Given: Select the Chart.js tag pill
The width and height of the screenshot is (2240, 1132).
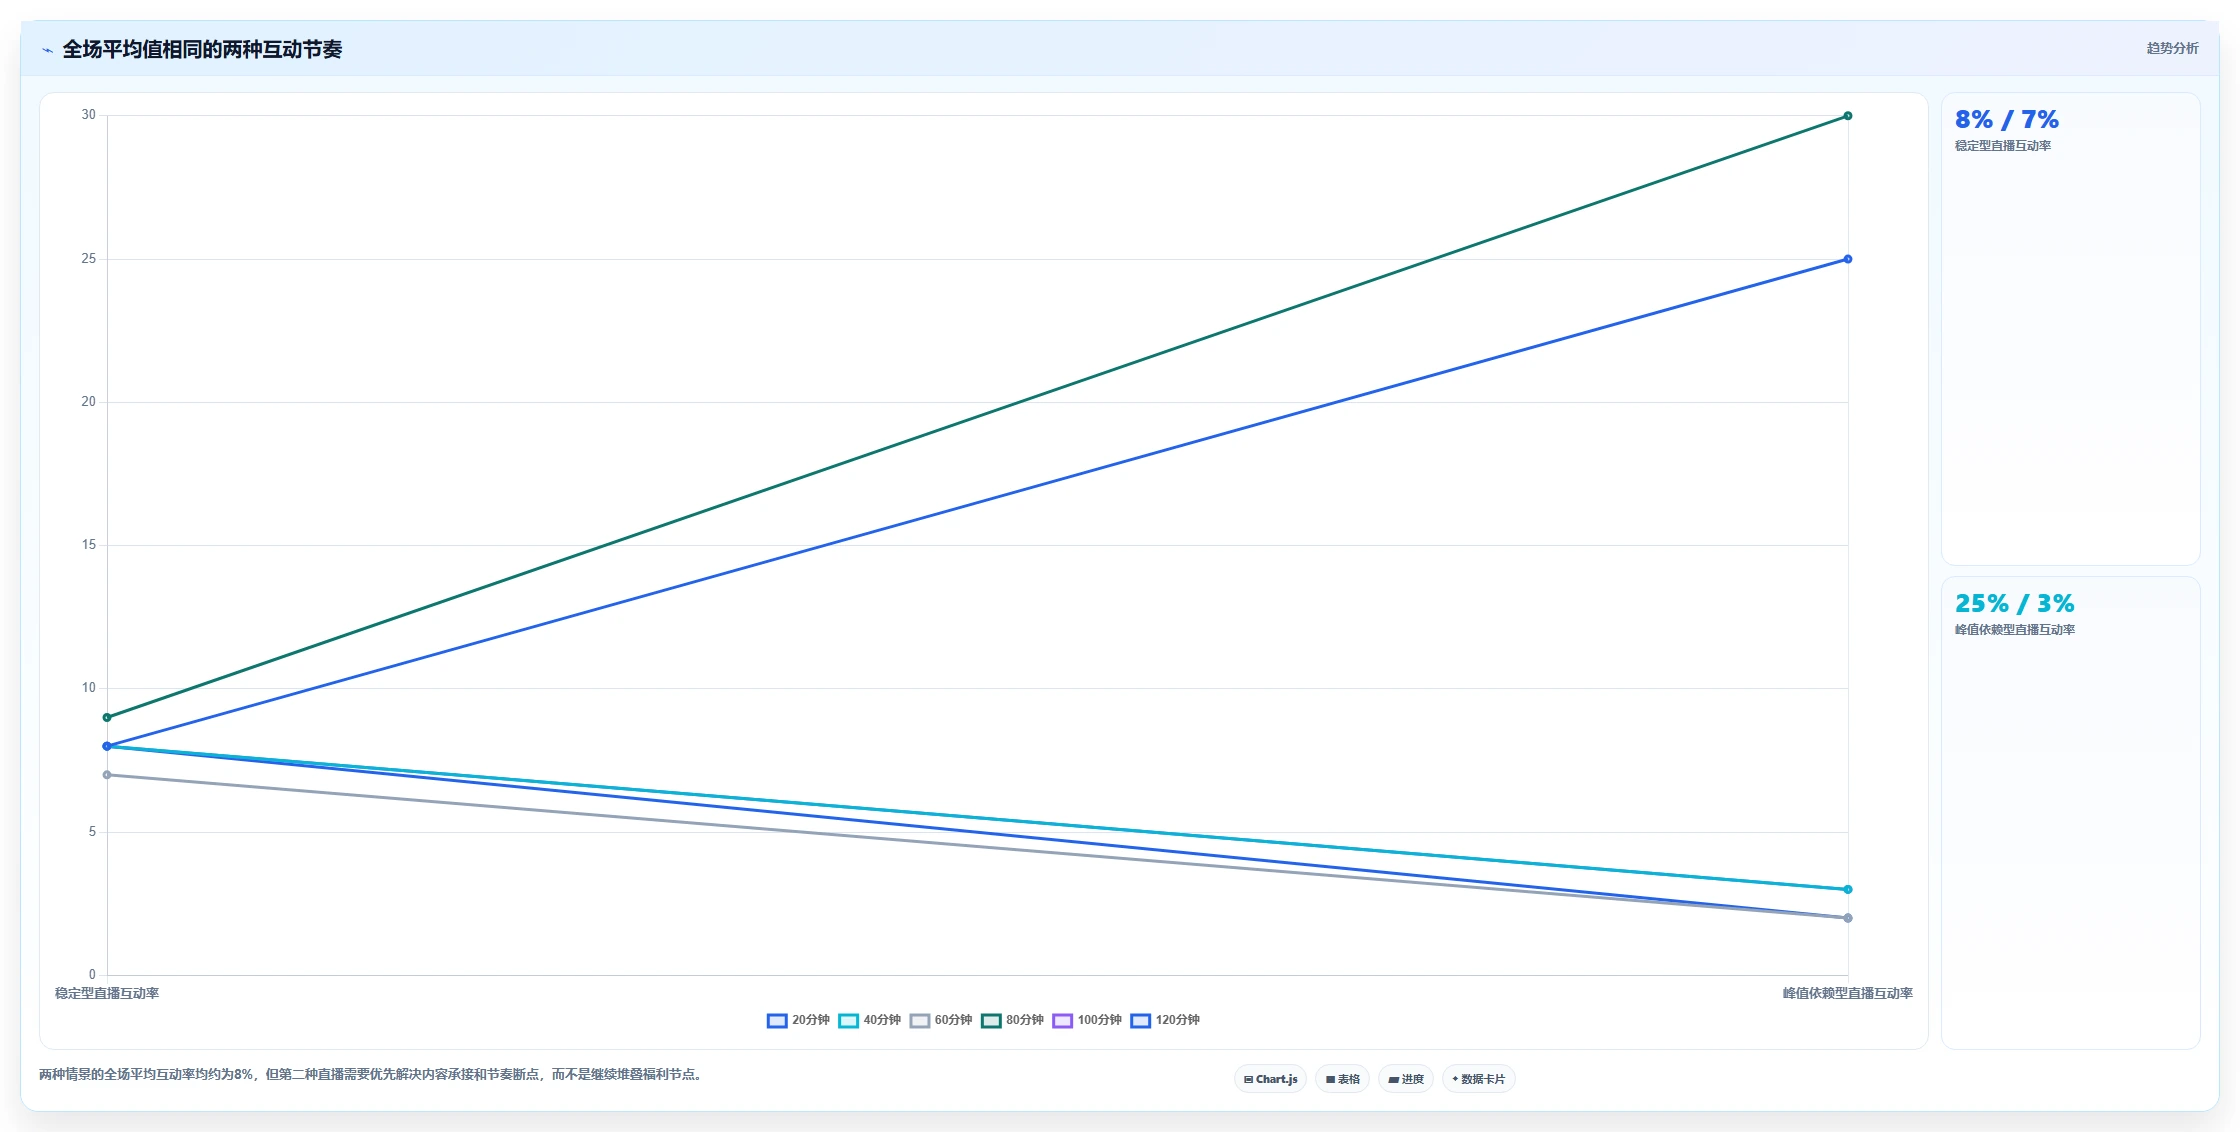Looking at the screenshot, I should click(x=1270, y=1079).
